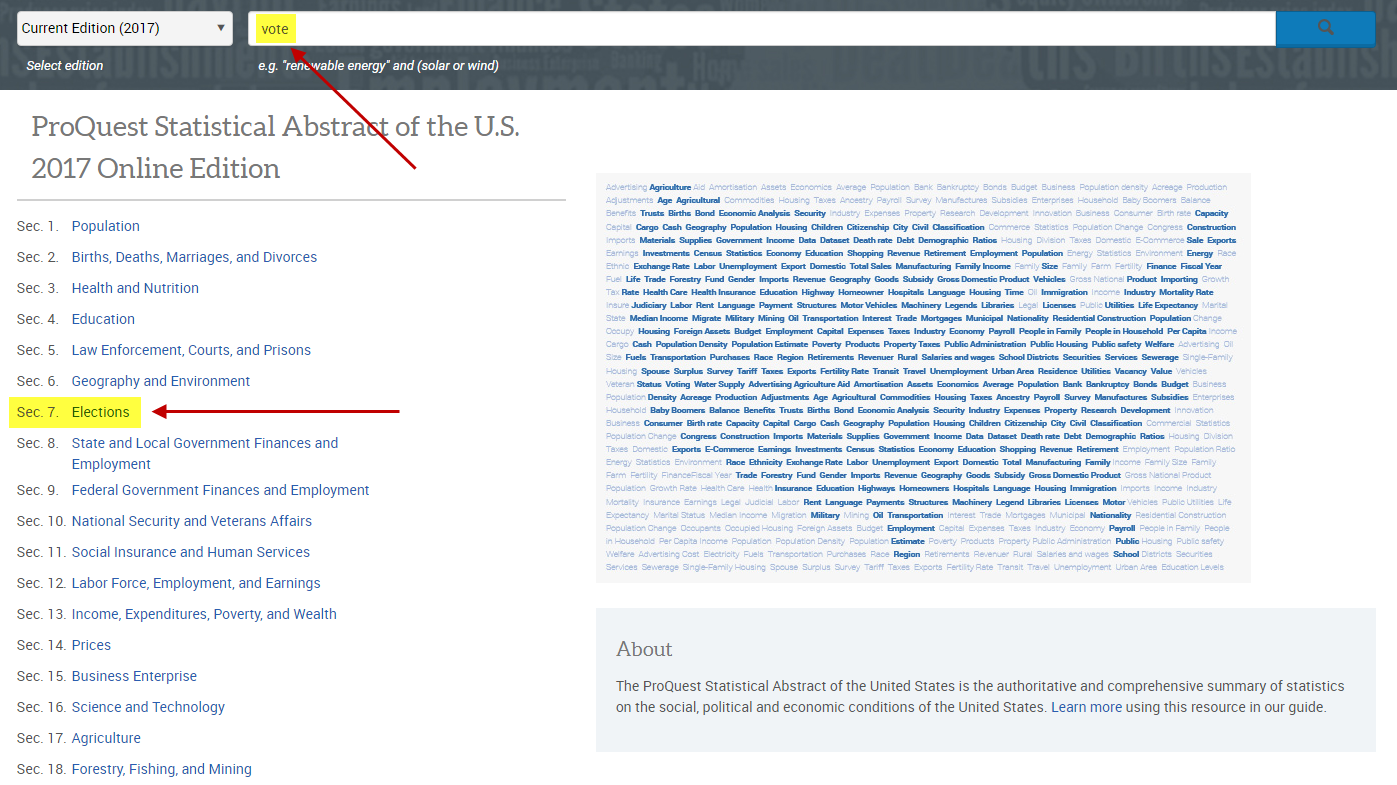The height and width of the screenshot is (785, 1397).
Task: Open State and Local Government Finances link
Action: click(x=205, y=453)
